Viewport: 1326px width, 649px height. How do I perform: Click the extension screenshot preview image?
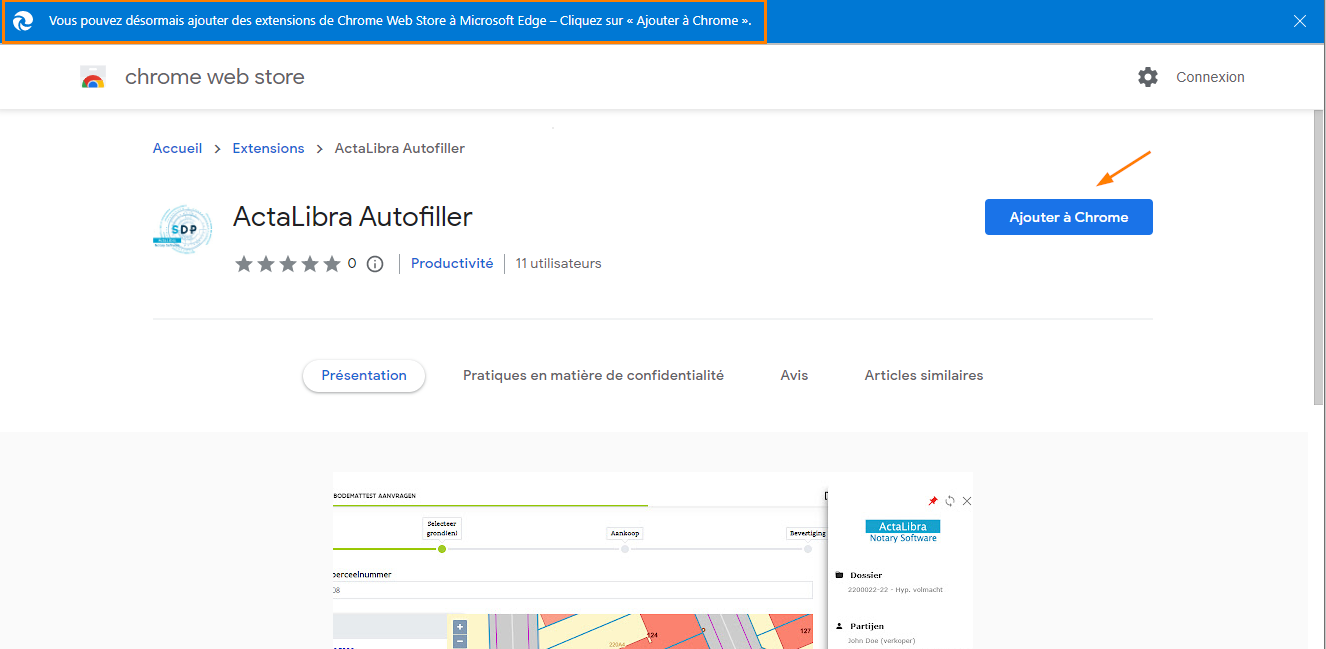coord(653,560)
